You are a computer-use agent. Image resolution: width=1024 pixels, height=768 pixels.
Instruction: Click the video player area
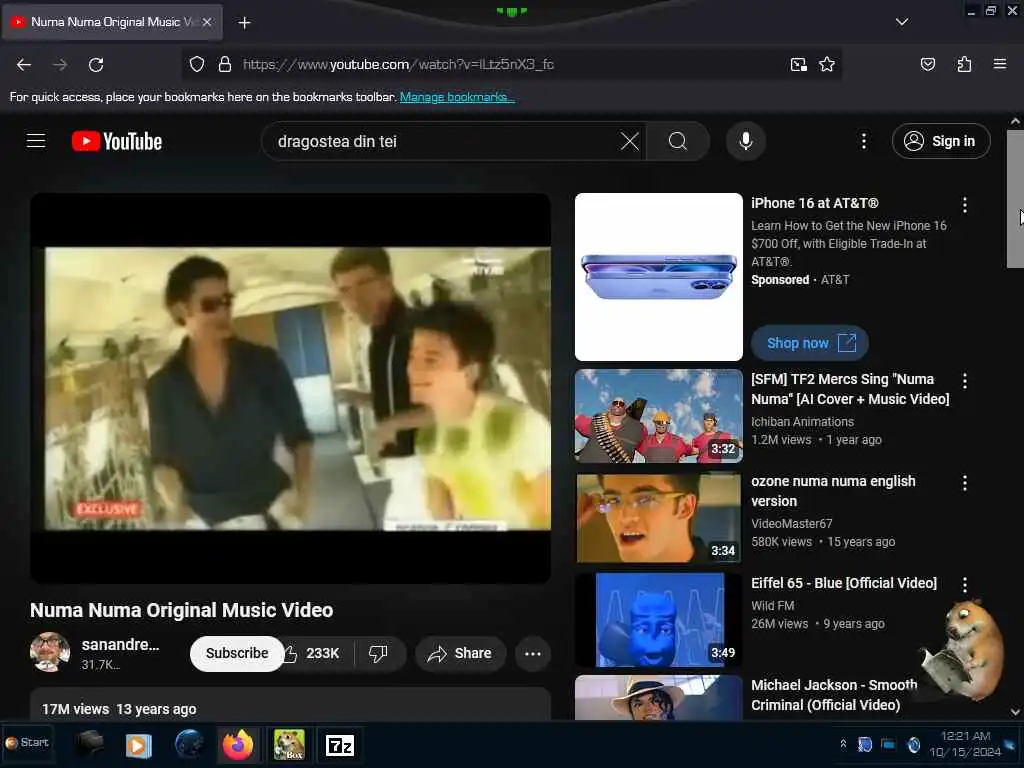[x=291, y=388]
